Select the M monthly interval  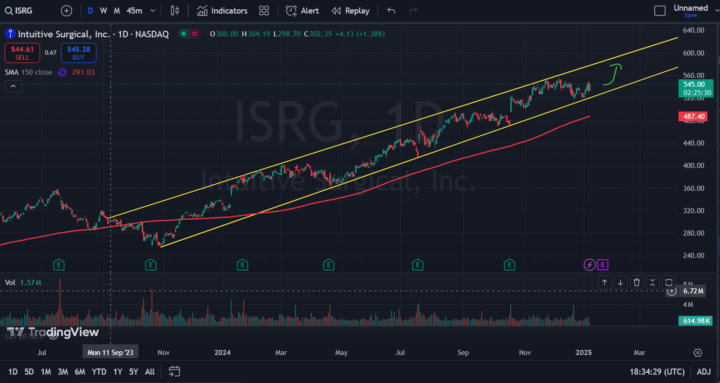coord(117,11)
